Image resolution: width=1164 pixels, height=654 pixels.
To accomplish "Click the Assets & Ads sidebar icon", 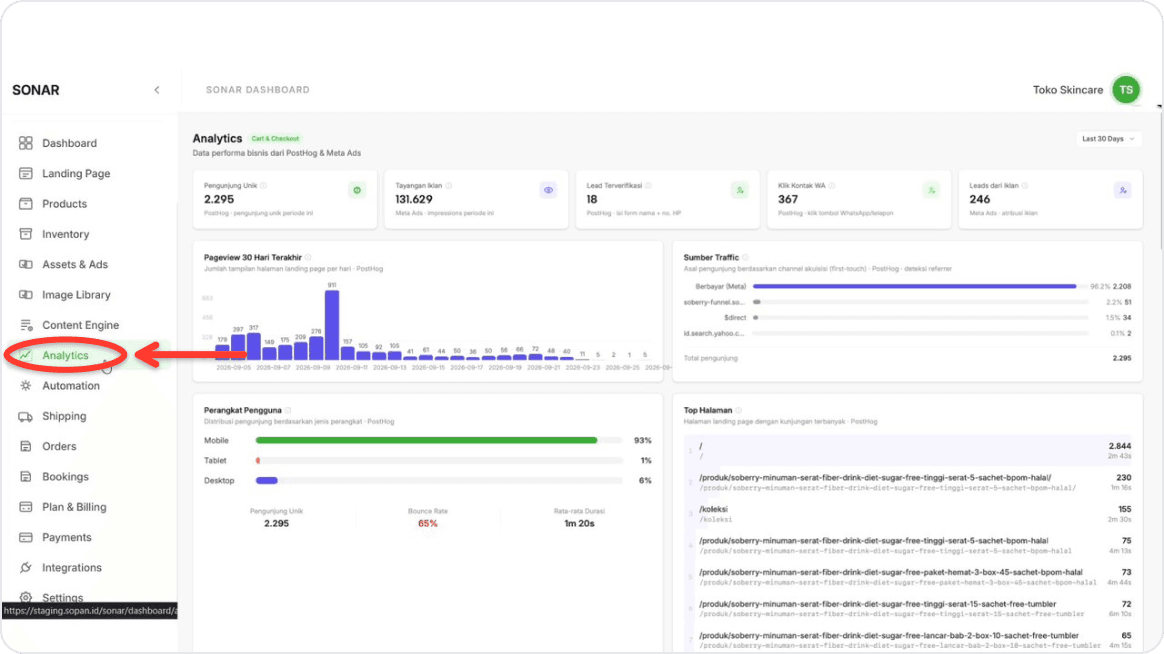I will click(26, 264).
